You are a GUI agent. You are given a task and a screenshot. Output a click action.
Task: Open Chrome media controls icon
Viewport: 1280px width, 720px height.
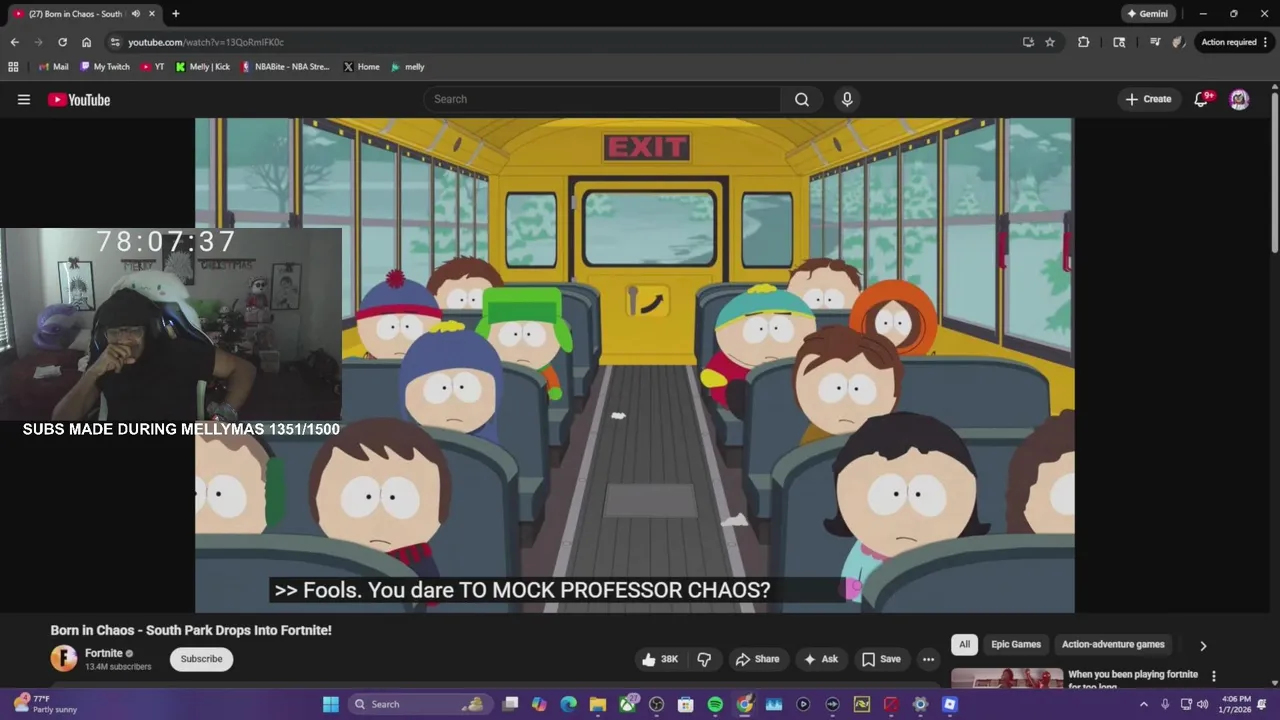(1155, 42)
